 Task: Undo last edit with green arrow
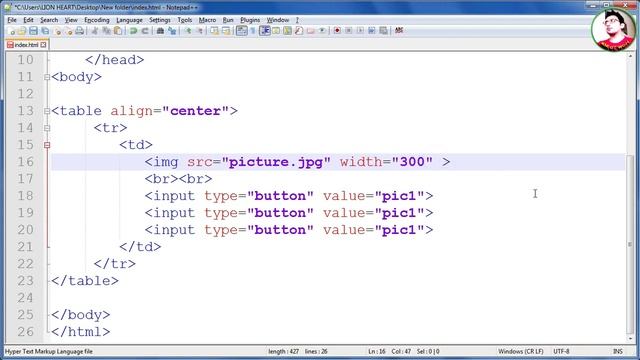point(133,31)
